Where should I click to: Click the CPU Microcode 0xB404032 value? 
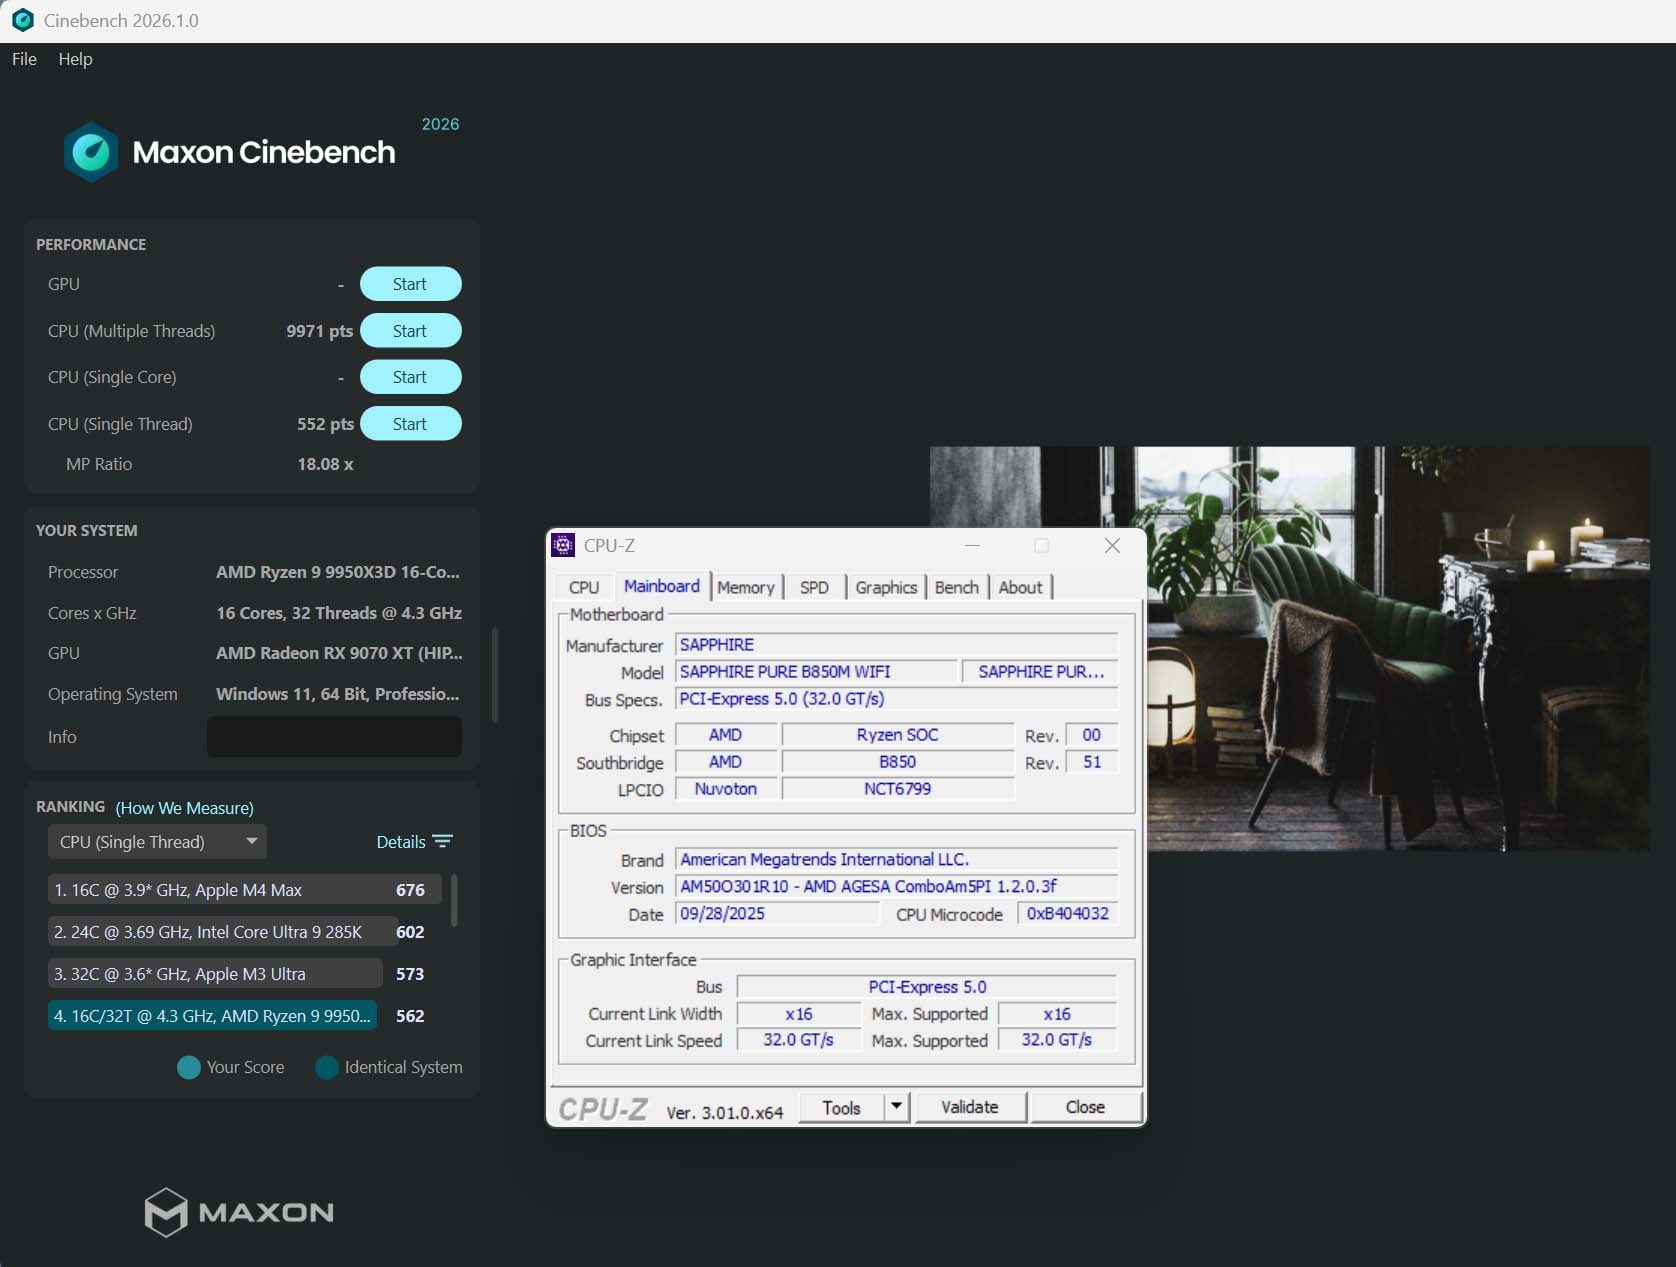click(1068, 914)
